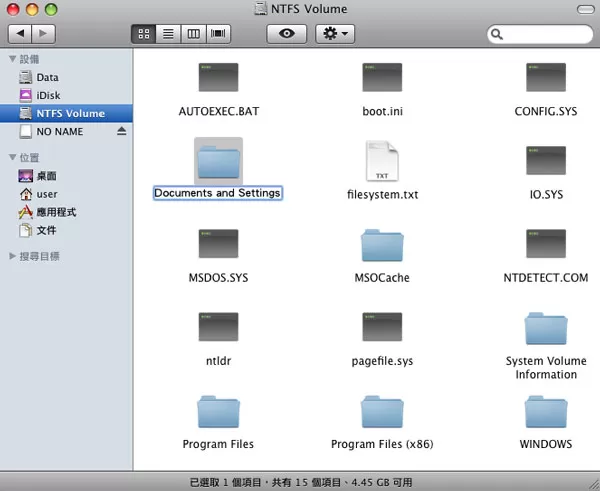Click the ntldr filename label

coord(218,361)
